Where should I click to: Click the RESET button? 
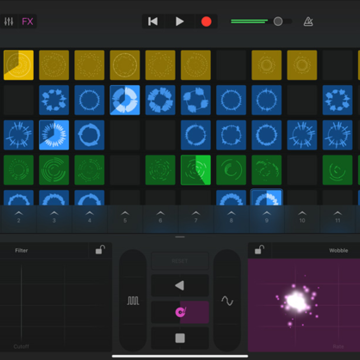click(180, 261)
